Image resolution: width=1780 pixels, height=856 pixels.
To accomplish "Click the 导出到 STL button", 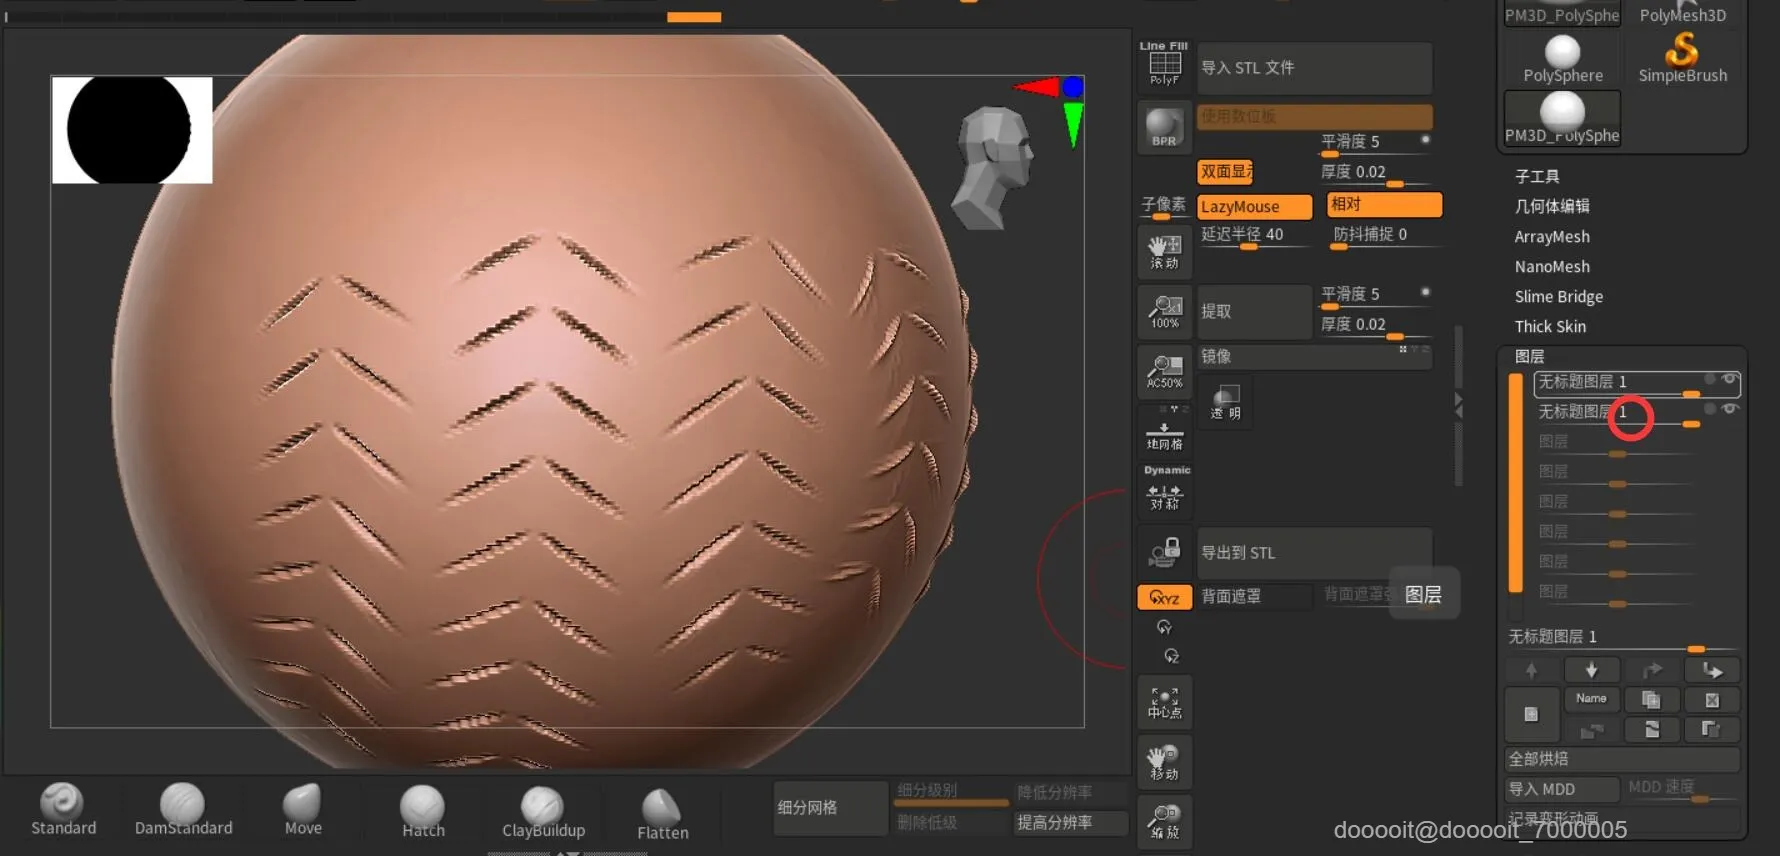I will (x=1314, y=553).
